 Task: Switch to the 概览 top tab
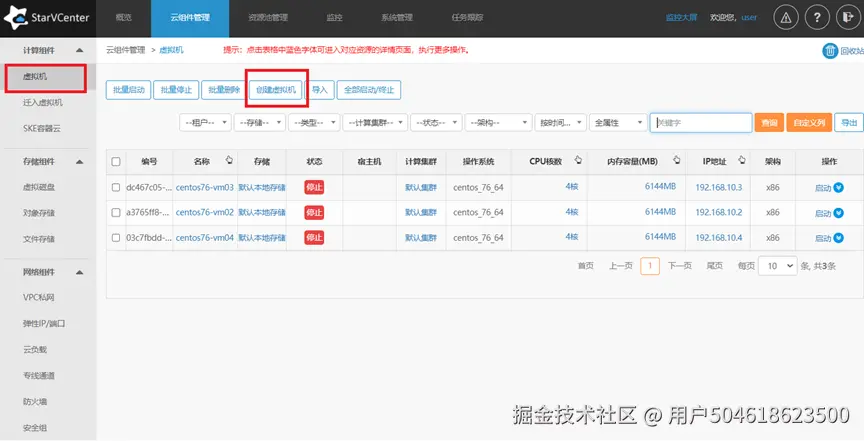click(123, 18)
